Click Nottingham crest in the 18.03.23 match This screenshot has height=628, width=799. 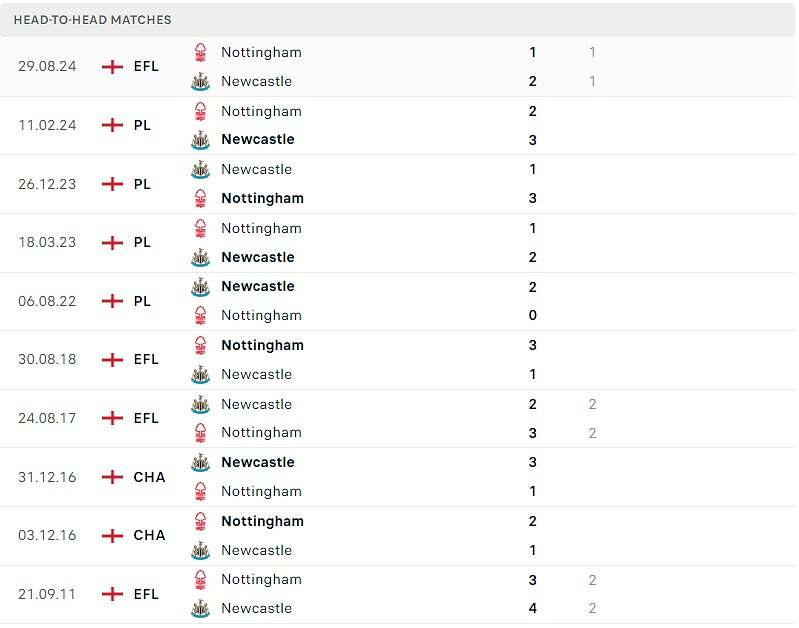[x=201, y=228]
